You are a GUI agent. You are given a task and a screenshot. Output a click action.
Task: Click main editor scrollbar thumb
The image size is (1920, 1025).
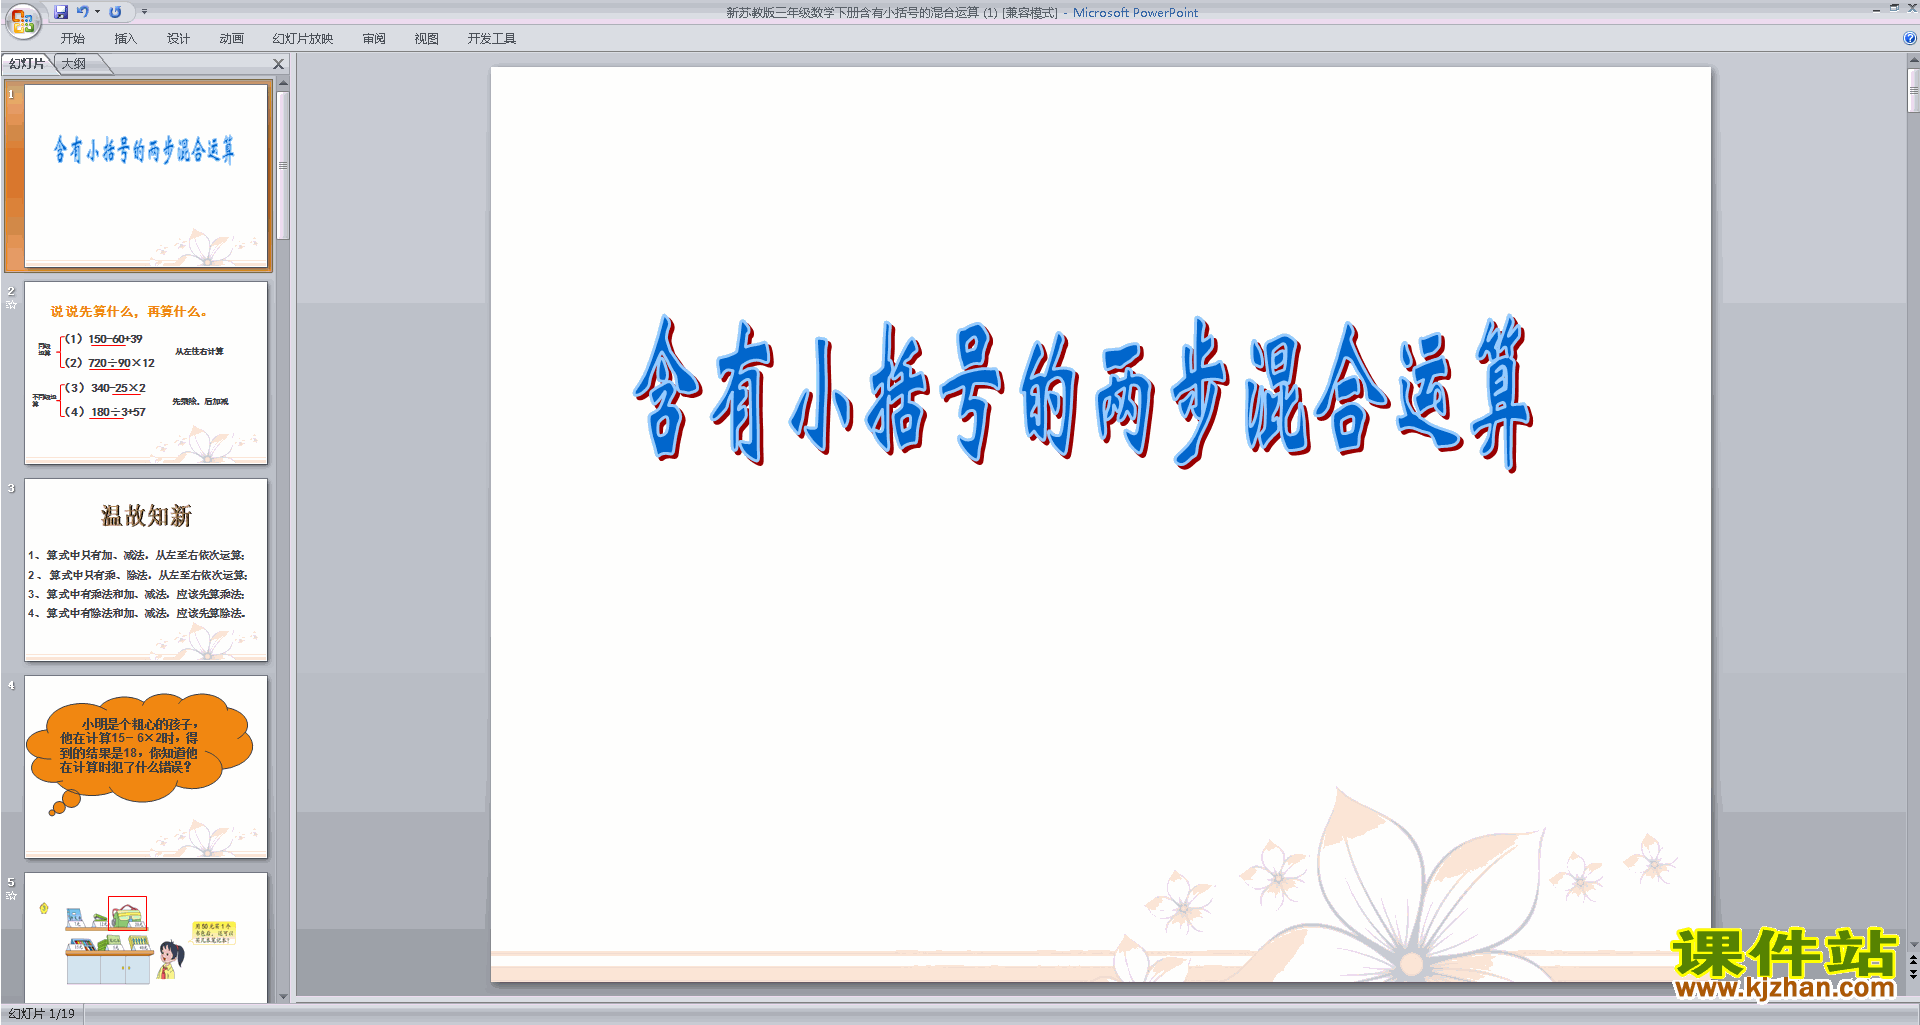tap(1913, 91)
